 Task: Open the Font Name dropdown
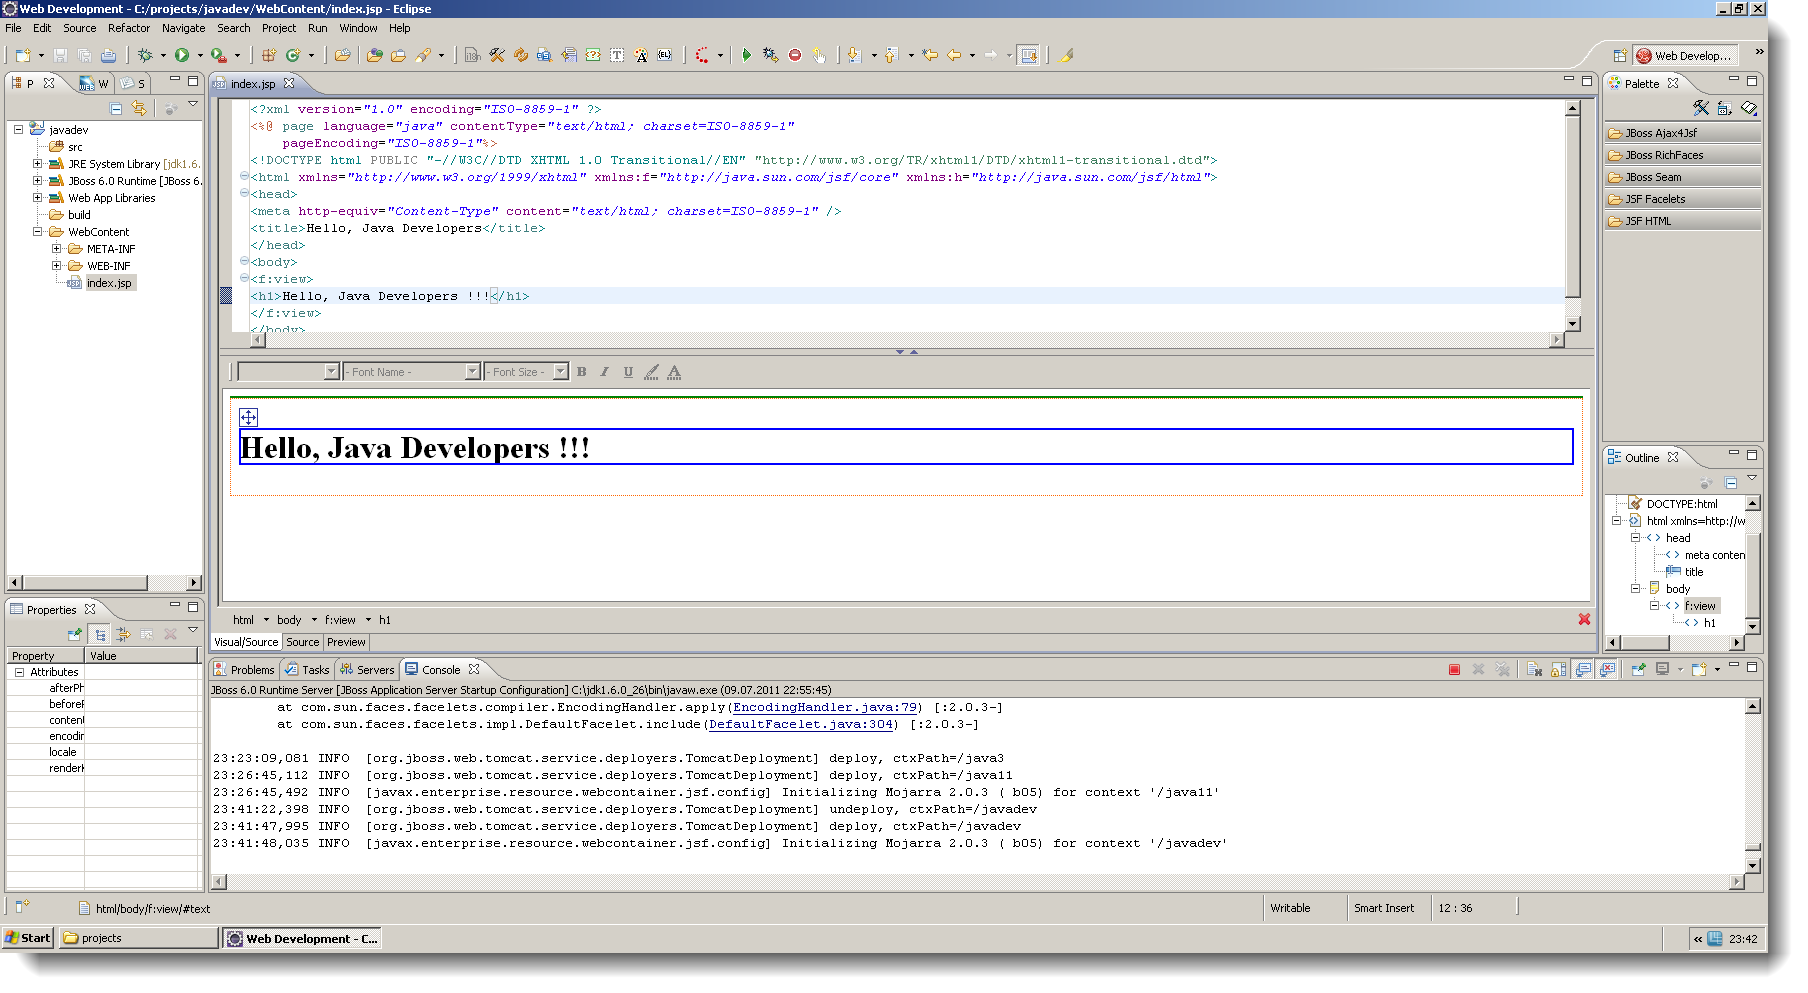click(471, 371)
